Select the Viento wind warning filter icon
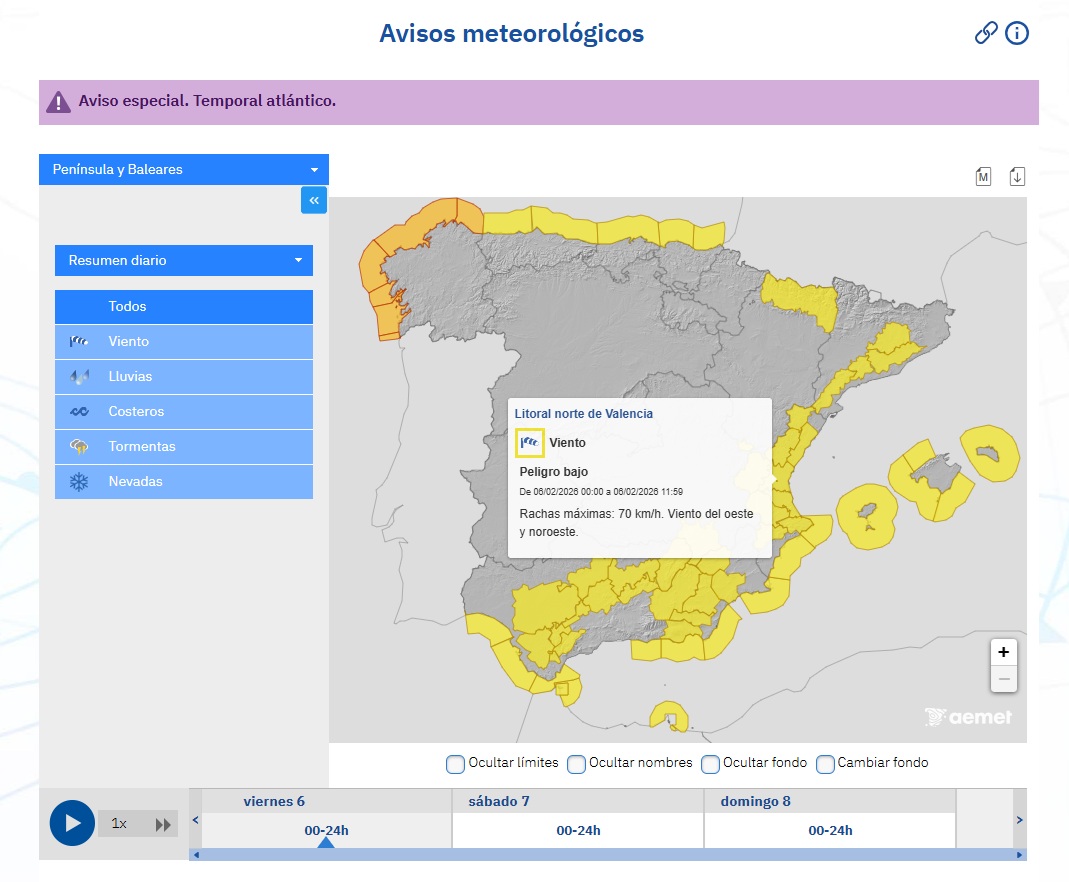The image size is (1069, 882). (x=79, y=341)
